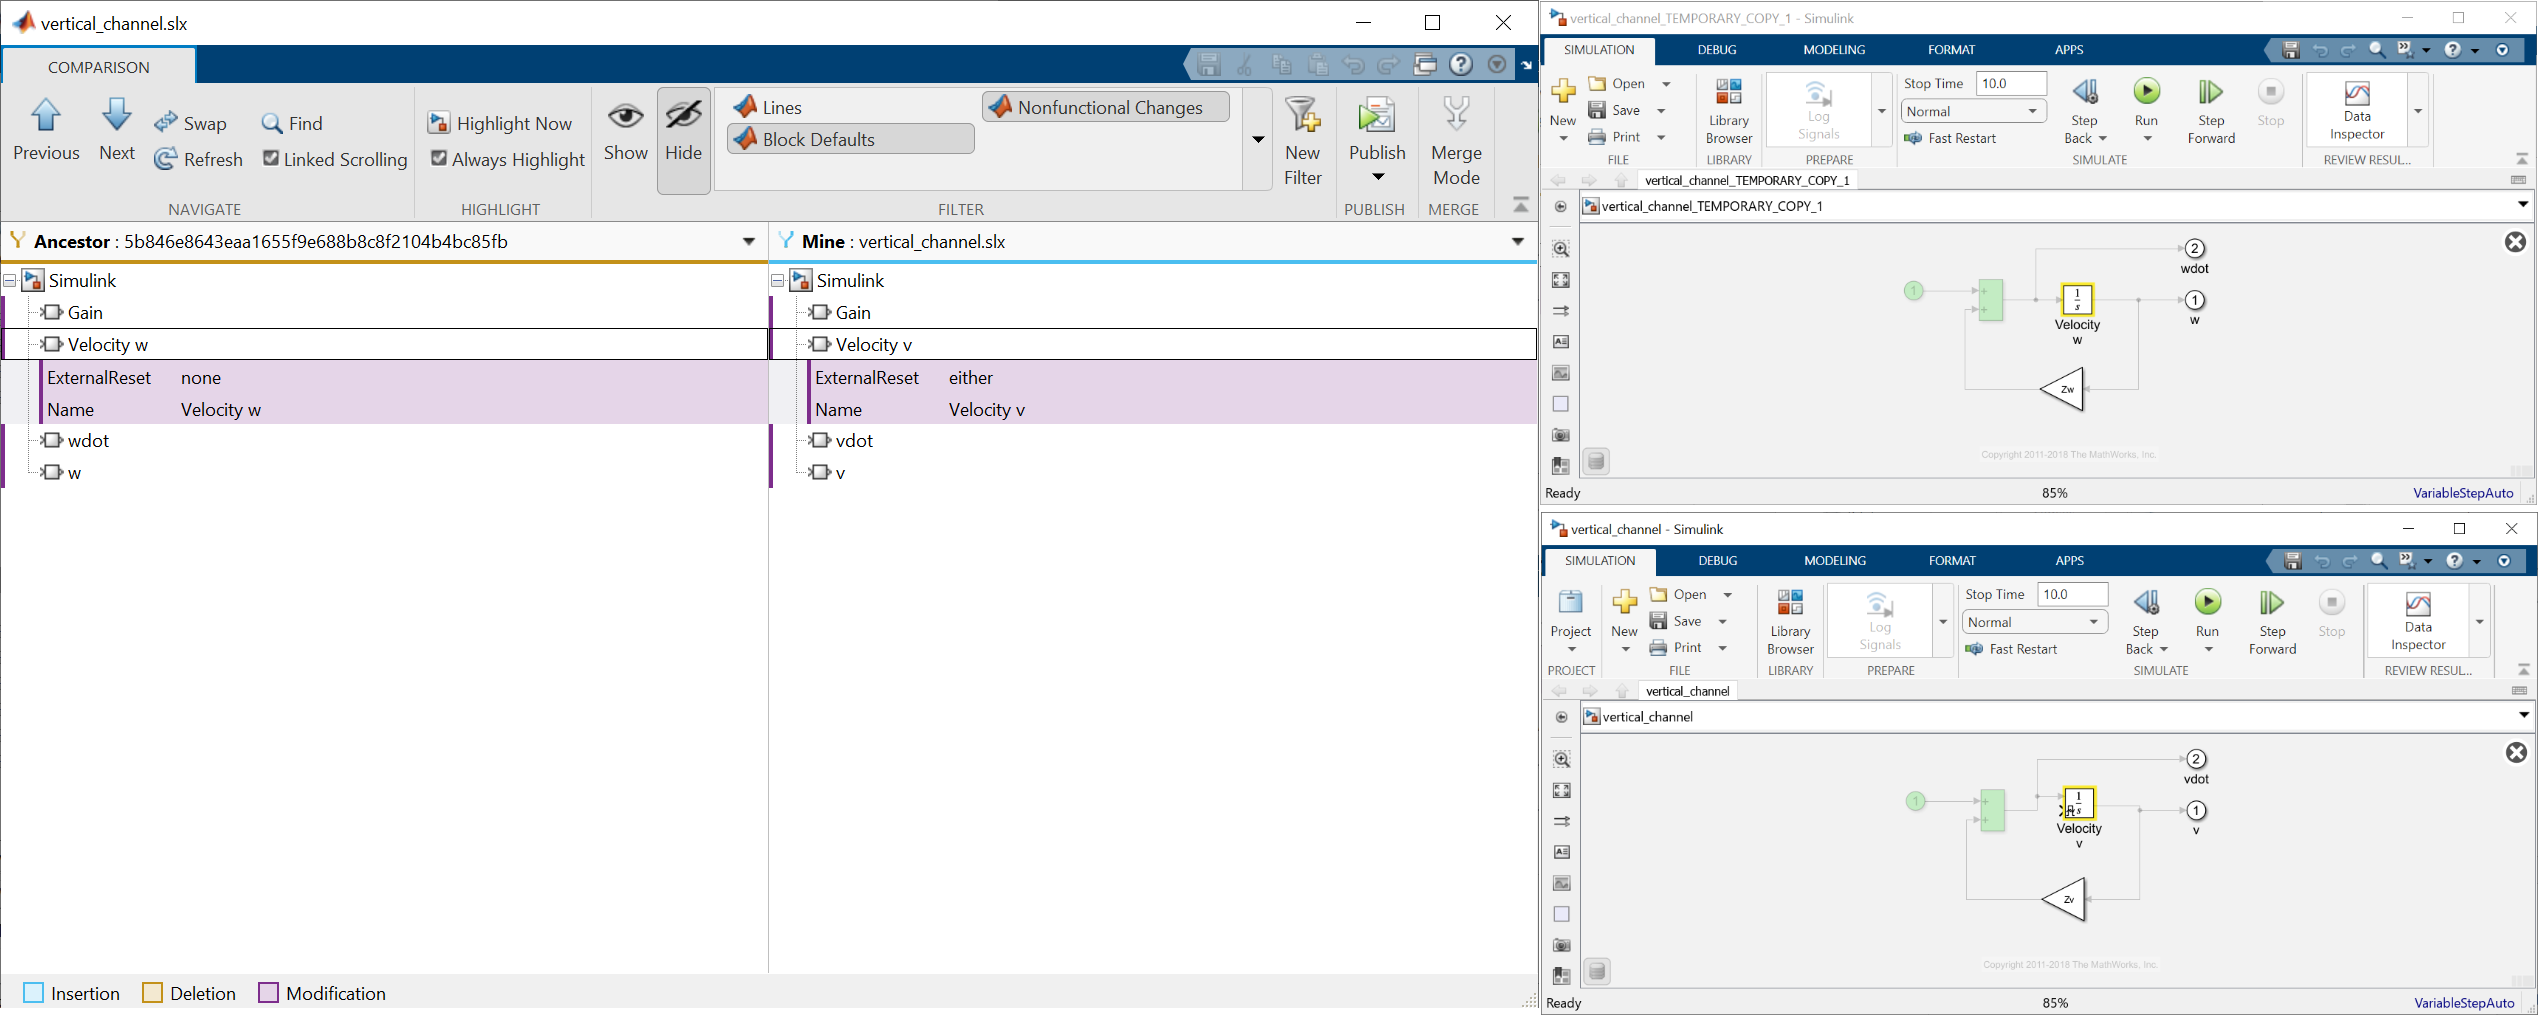Toggle Always Highlight checkbox
Screen dimensions: 2548x1015
point(508,159)
